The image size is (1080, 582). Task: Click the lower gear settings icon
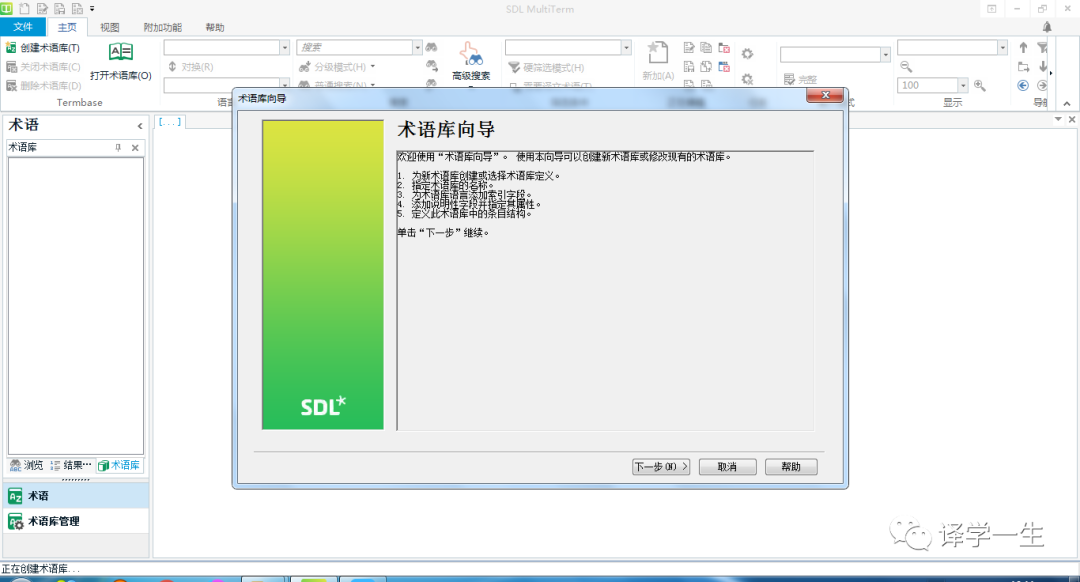click(747, 79)
